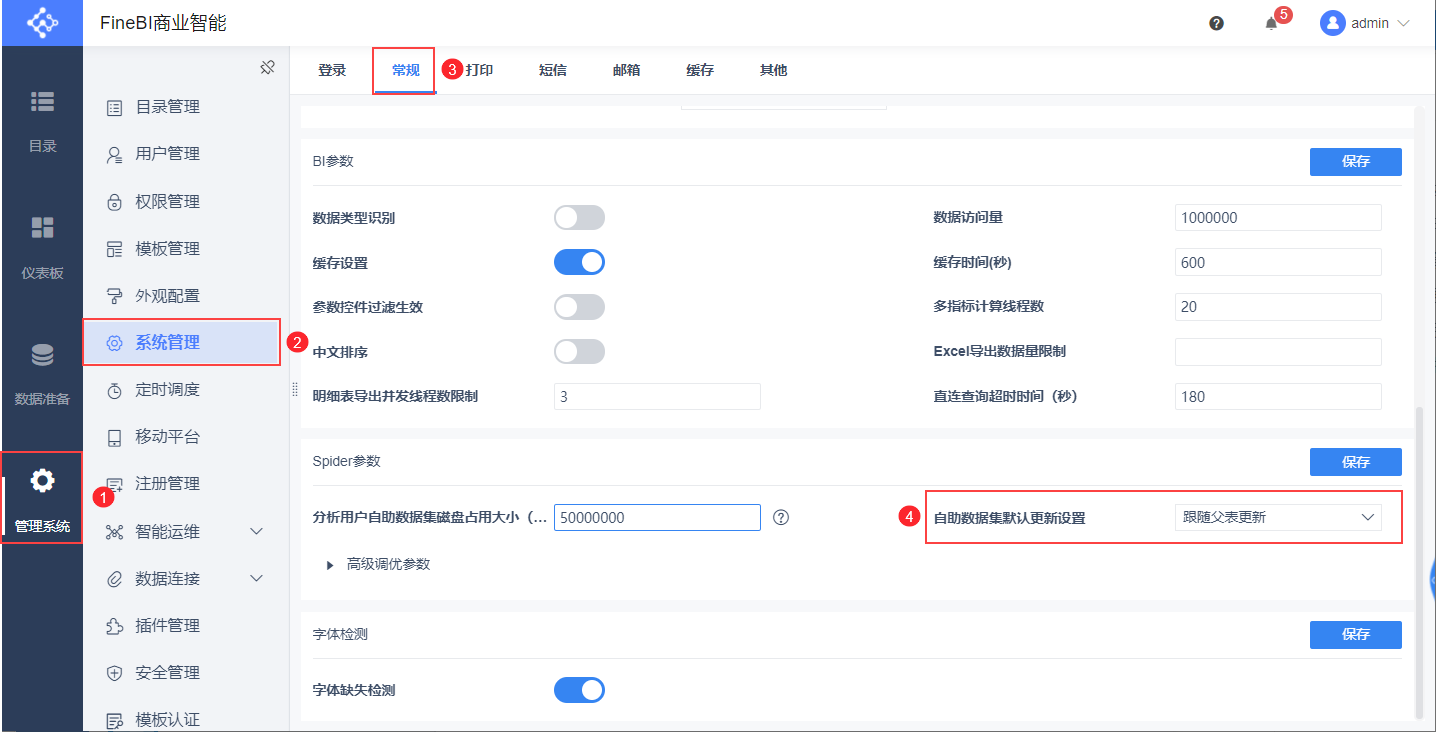Enable the 中文排序 switch
The width and height of the screenshot is (1436, 732).
coord(579,352)
